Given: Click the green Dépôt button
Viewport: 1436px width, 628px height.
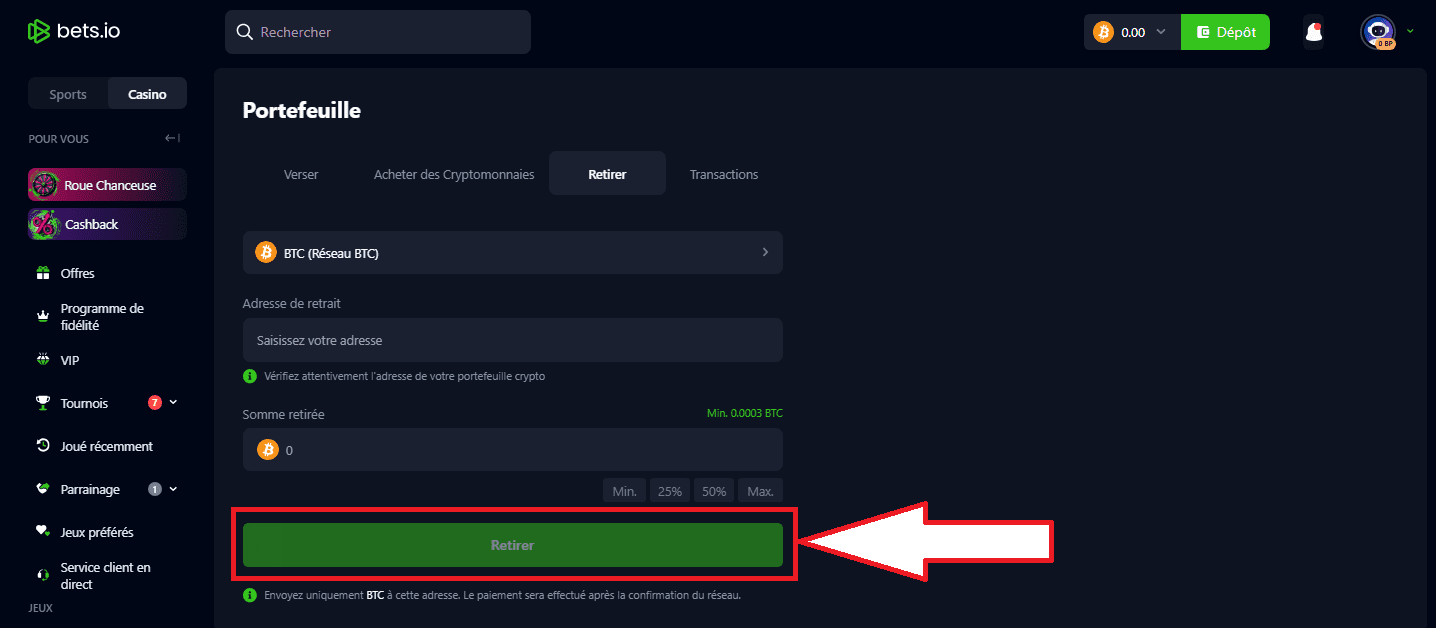Looking at the screenshot, I should [1225, 32].
